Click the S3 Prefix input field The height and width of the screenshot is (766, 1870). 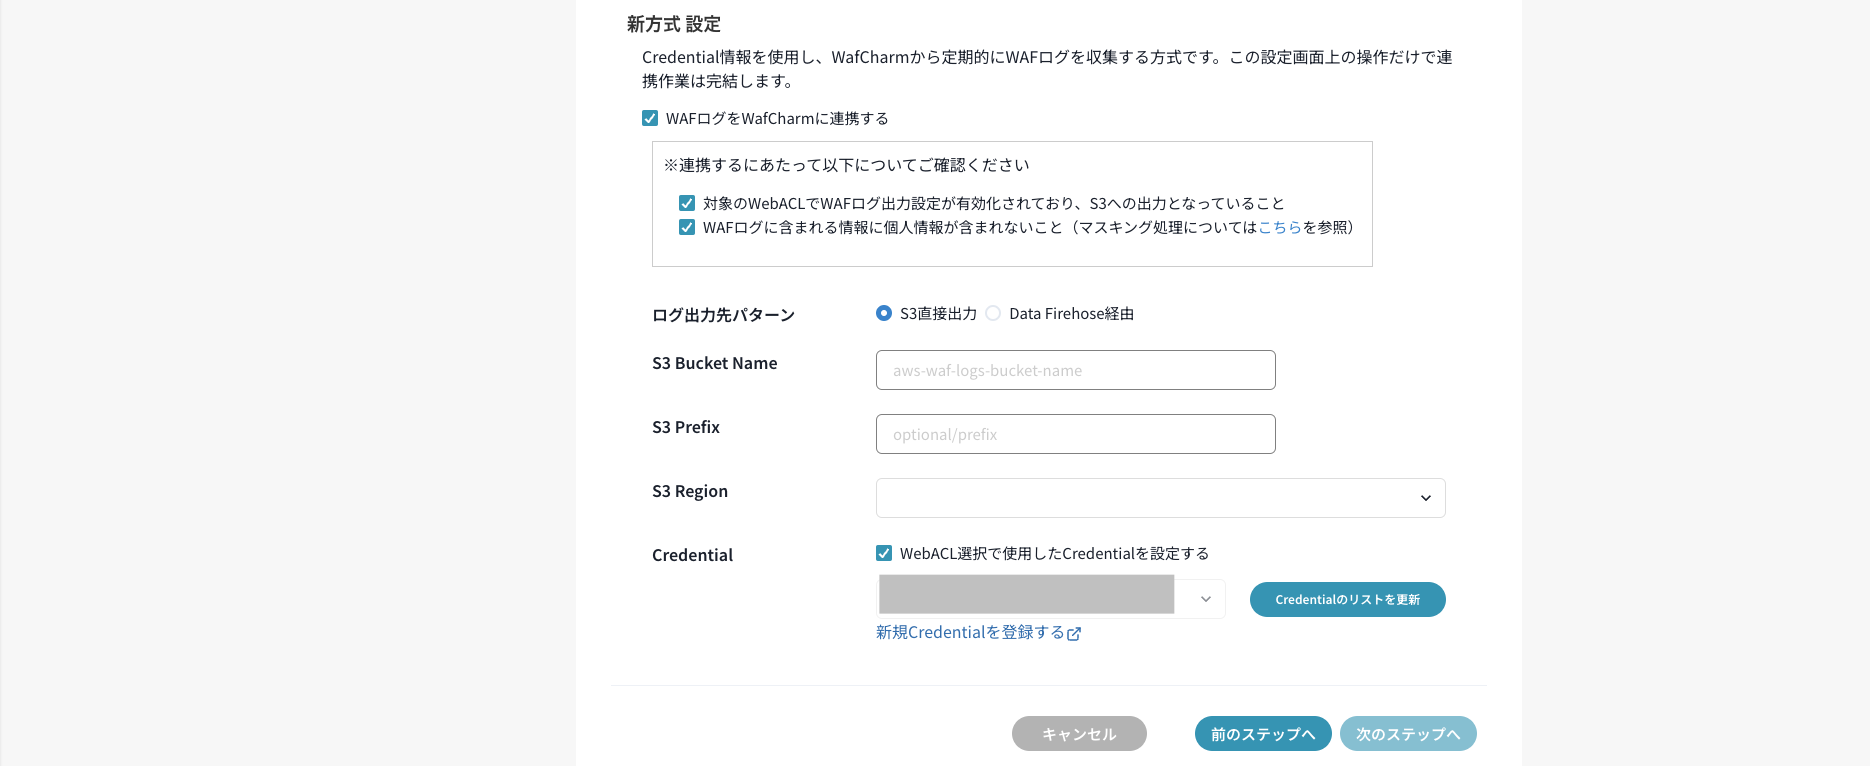pyautogui.click(x=1075, y=434)
